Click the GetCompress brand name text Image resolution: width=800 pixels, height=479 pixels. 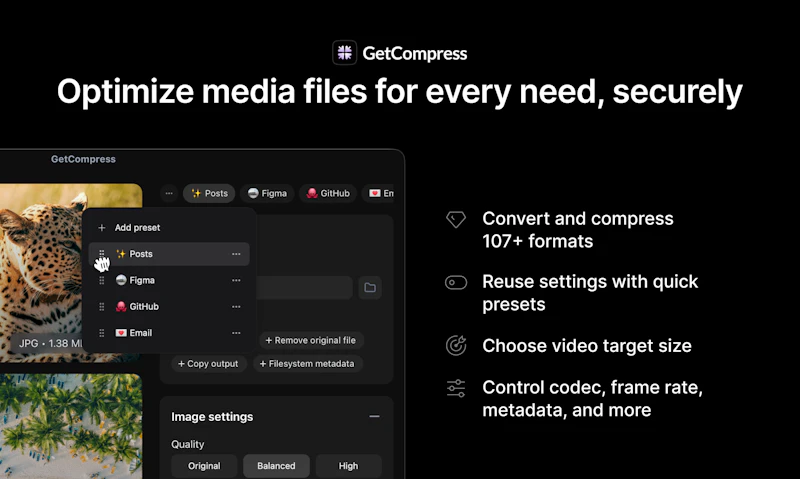coord(415,54)
